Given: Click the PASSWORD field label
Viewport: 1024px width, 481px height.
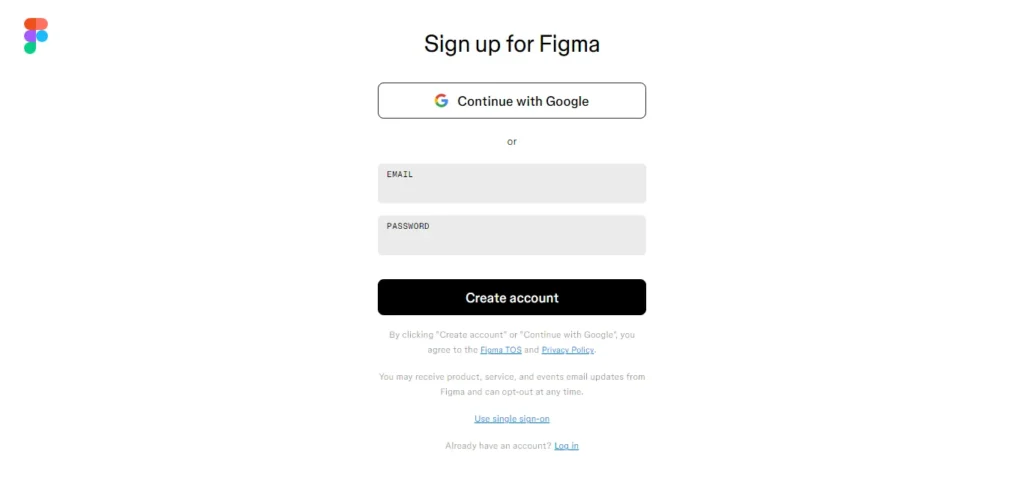Looking at the screenshot, I should click(408, 226).
